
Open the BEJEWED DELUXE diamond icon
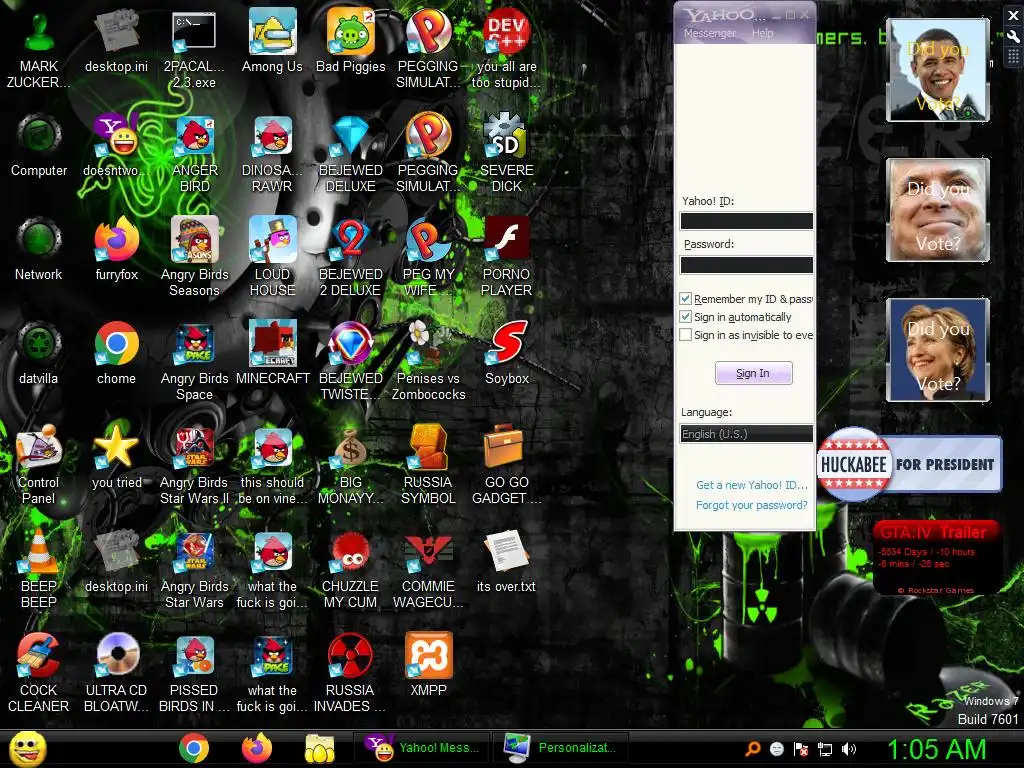coord(351,153)
